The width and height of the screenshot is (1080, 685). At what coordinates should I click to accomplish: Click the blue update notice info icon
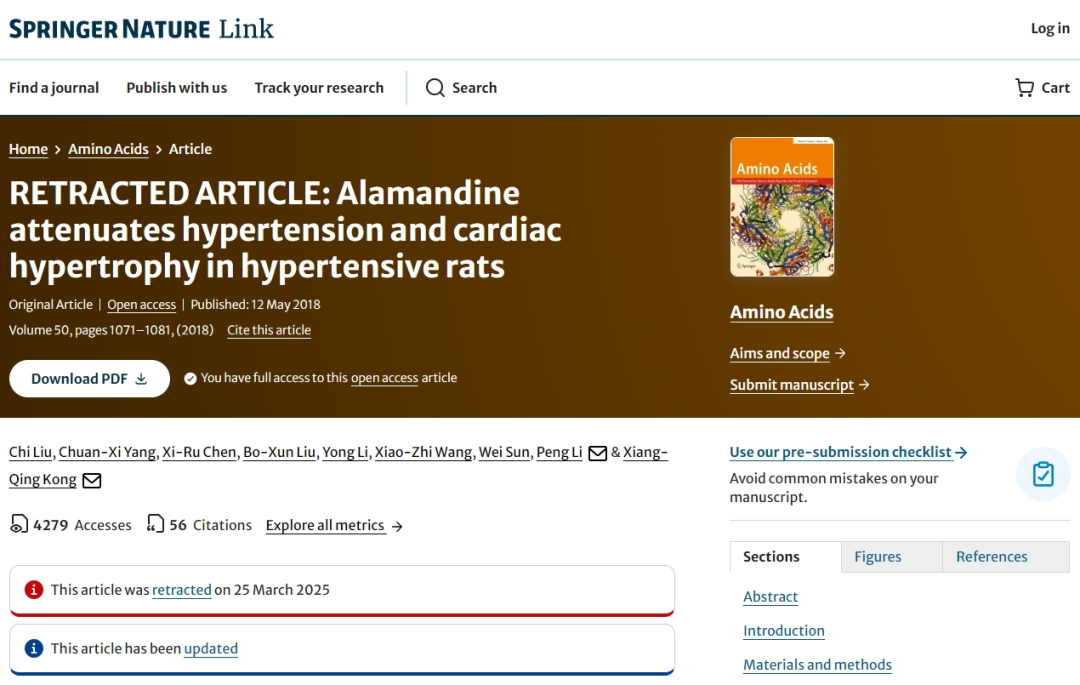click(34, 648)
